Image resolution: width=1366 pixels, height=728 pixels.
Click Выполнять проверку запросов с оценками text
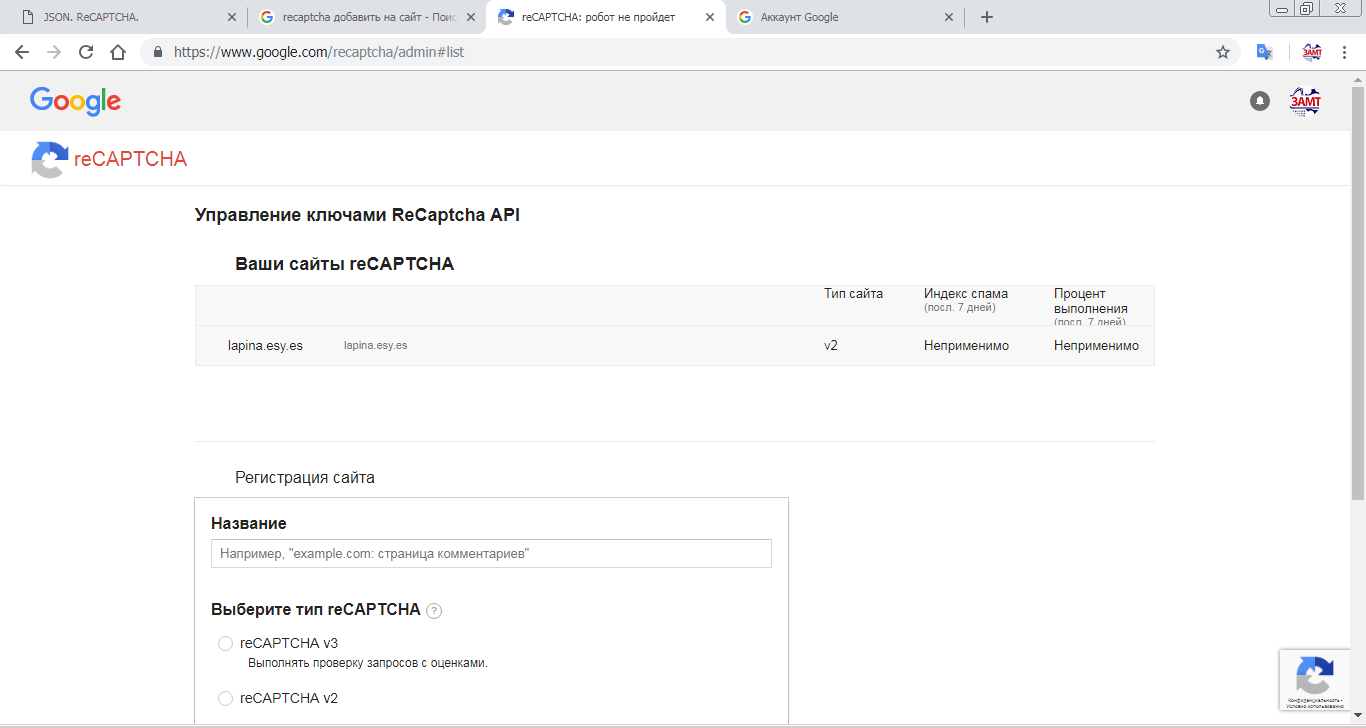[x=368, y=663]
